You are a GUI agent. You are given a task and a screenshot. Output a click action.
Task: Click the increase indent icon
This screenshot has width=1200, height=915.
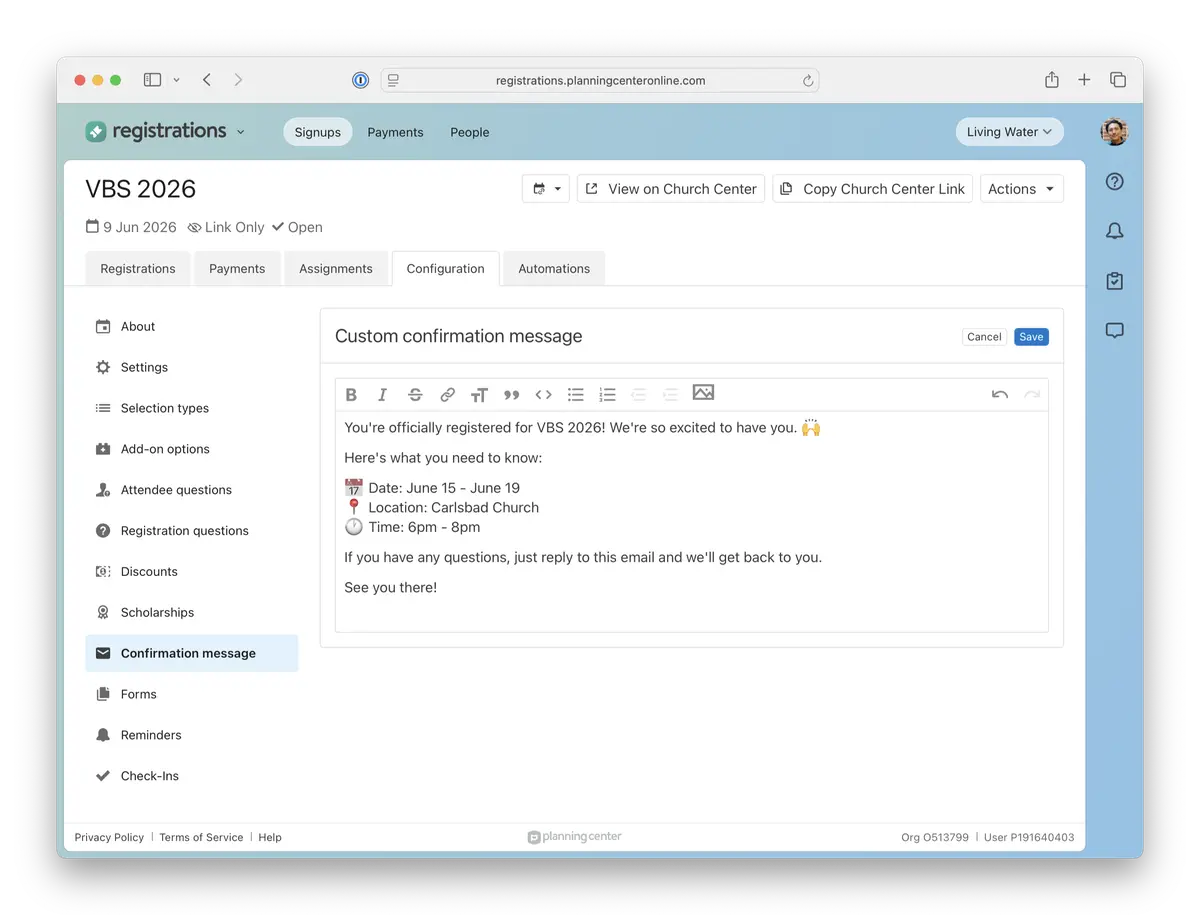671,395
